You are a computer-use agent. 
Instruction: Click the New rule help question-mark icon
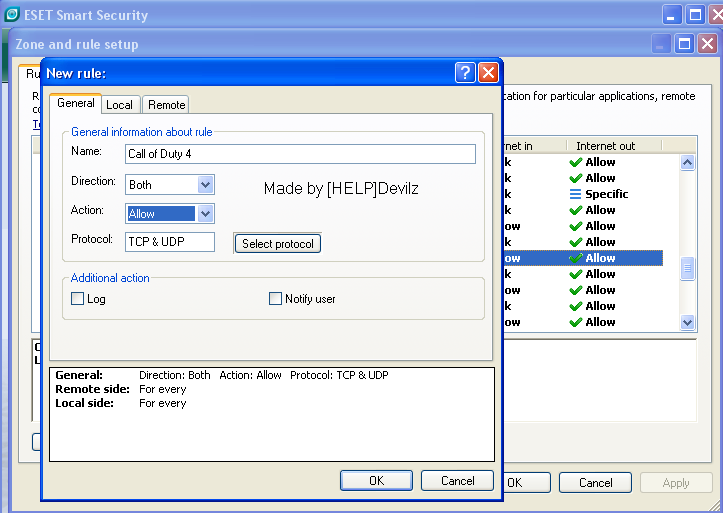pyautogui.click(x=465, y=73)
